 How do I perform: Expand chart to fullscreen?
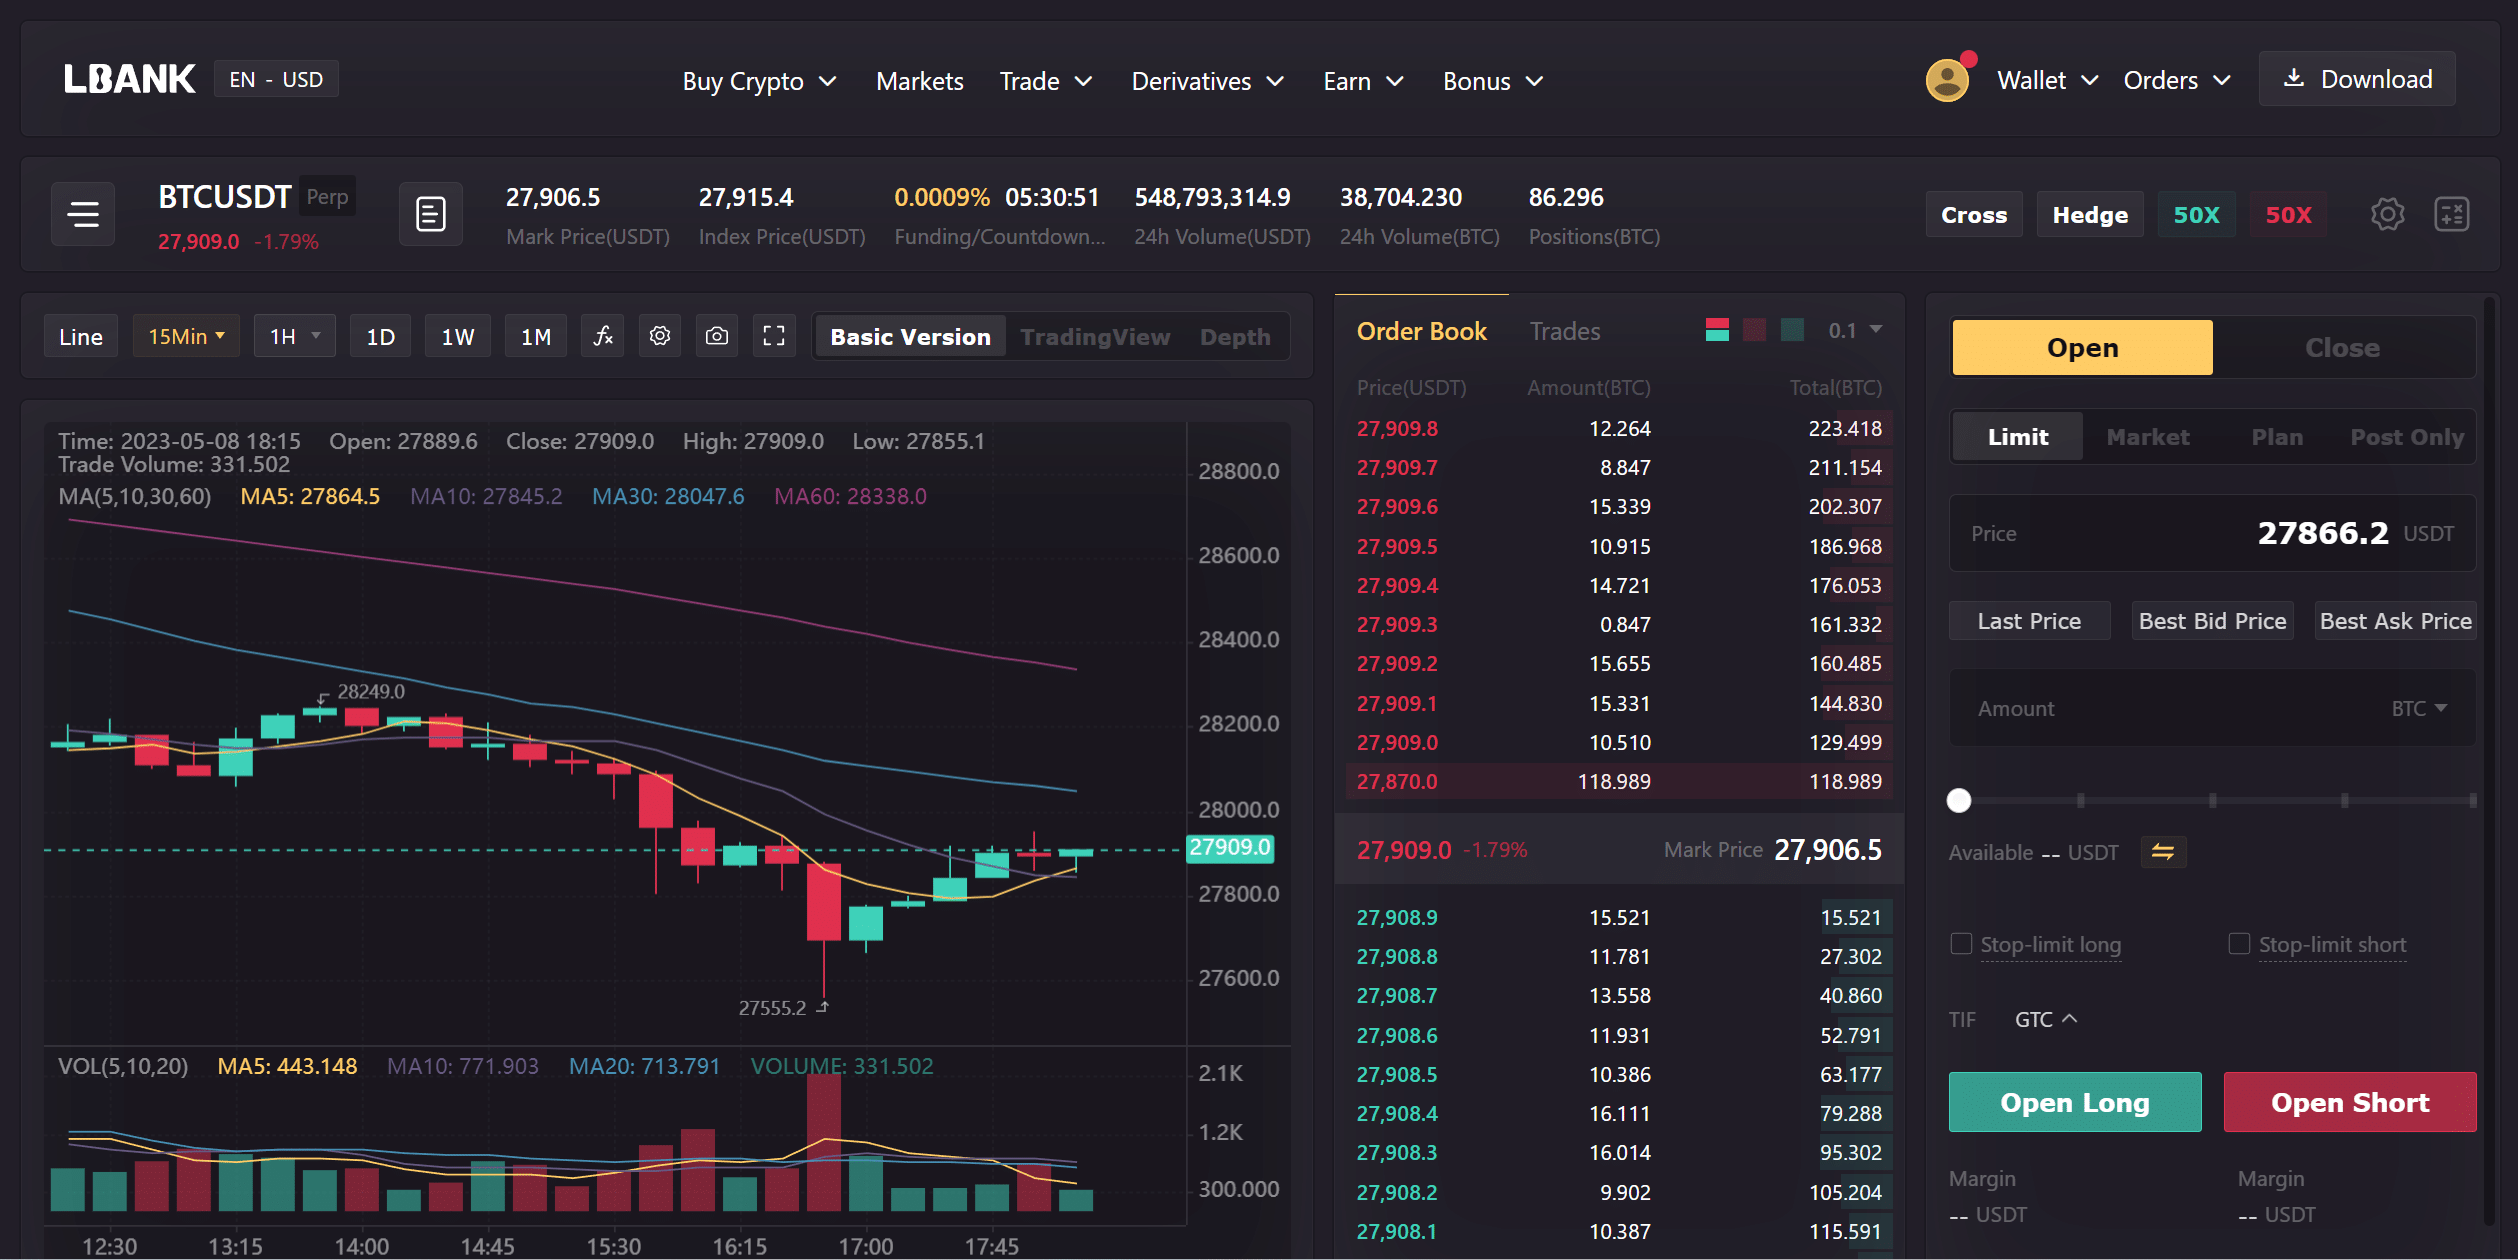click(774, 336)
